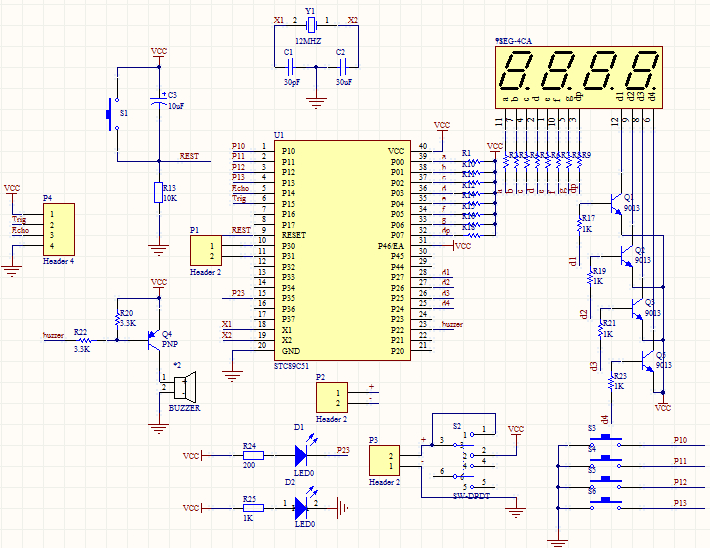710x548 pixels.
Task: Select the P2 Header 2 connector
Action: (x=332, y=397)
